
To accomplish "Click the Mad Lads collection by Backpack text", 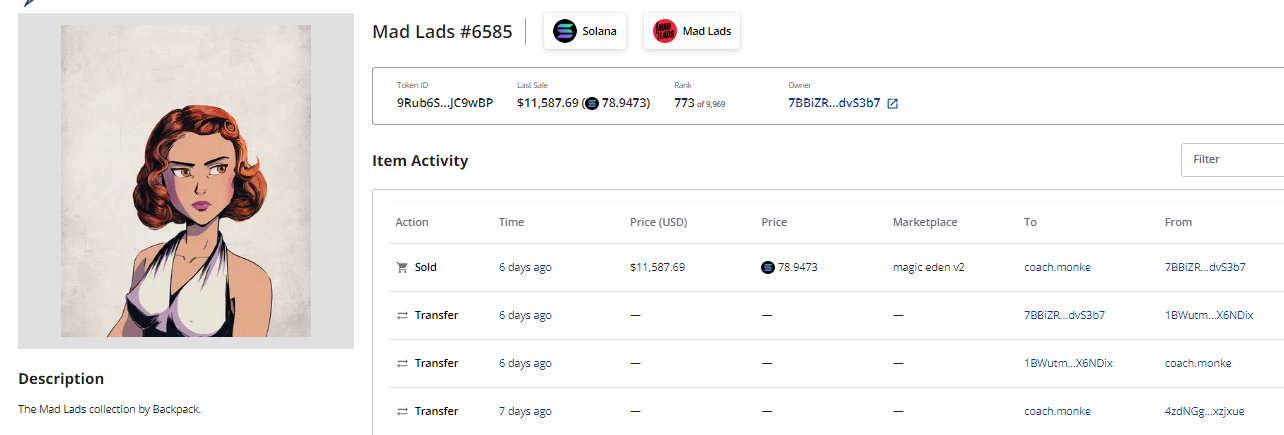I will (110, 409).
